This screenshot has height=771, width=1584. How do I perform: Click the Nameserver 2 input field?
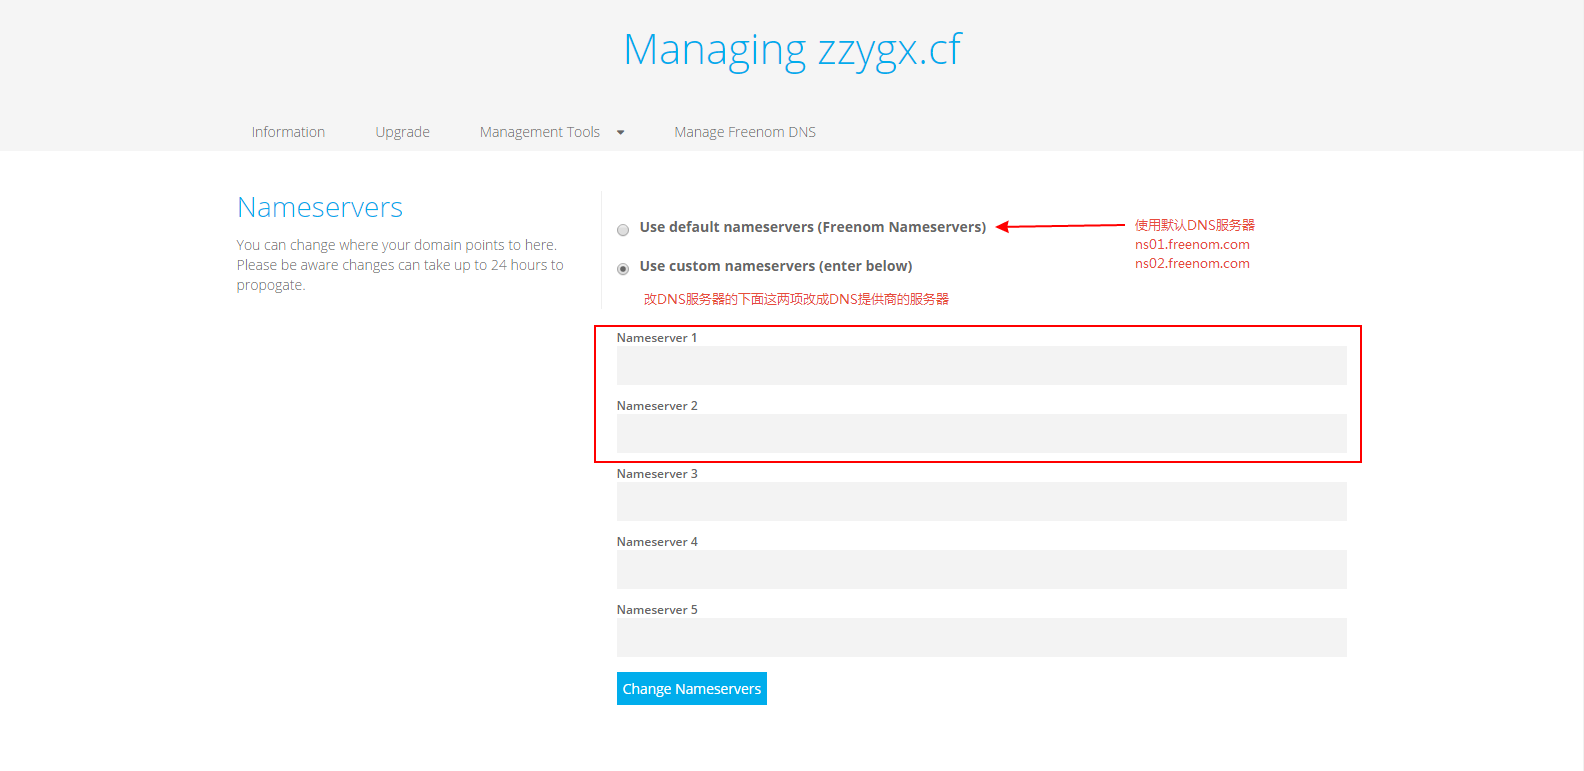tap(981, 433)
